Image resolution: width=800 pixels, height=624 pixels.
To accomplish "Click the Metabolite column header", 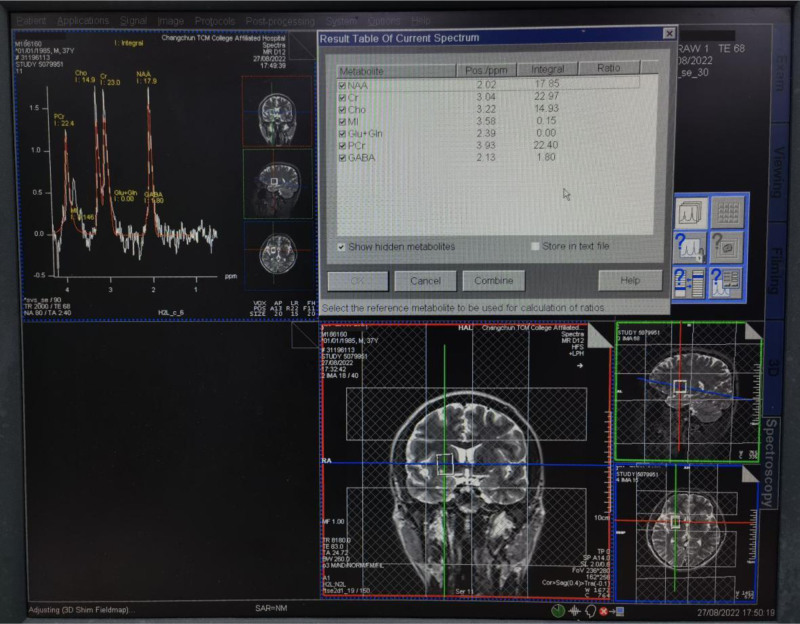I will point(396,71).
